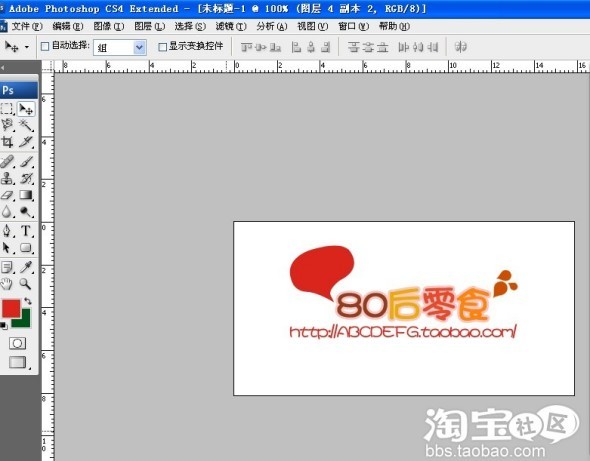
Task: Open the 组 auto-select dropdown
Action: pyautogui.click(x=120, y=47)
